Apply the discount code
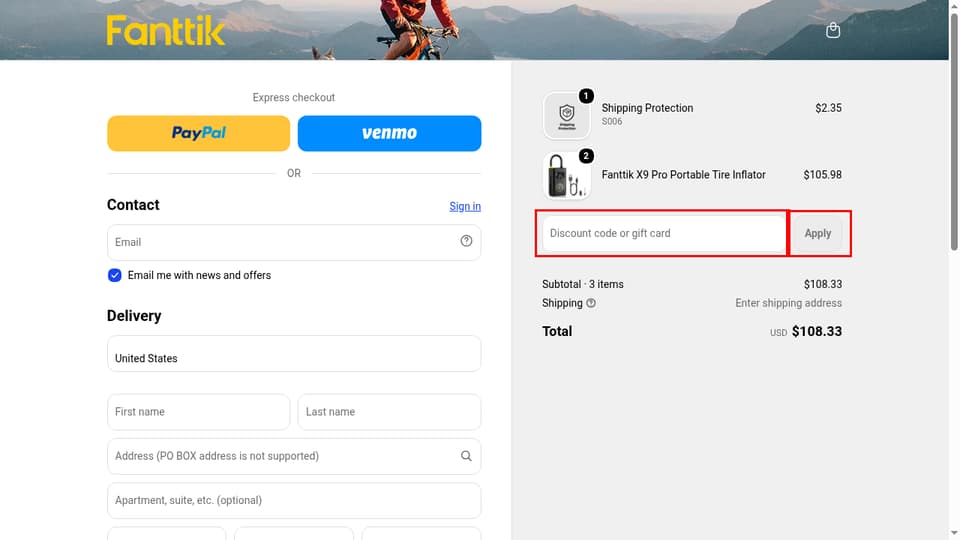 pos(817,233)
